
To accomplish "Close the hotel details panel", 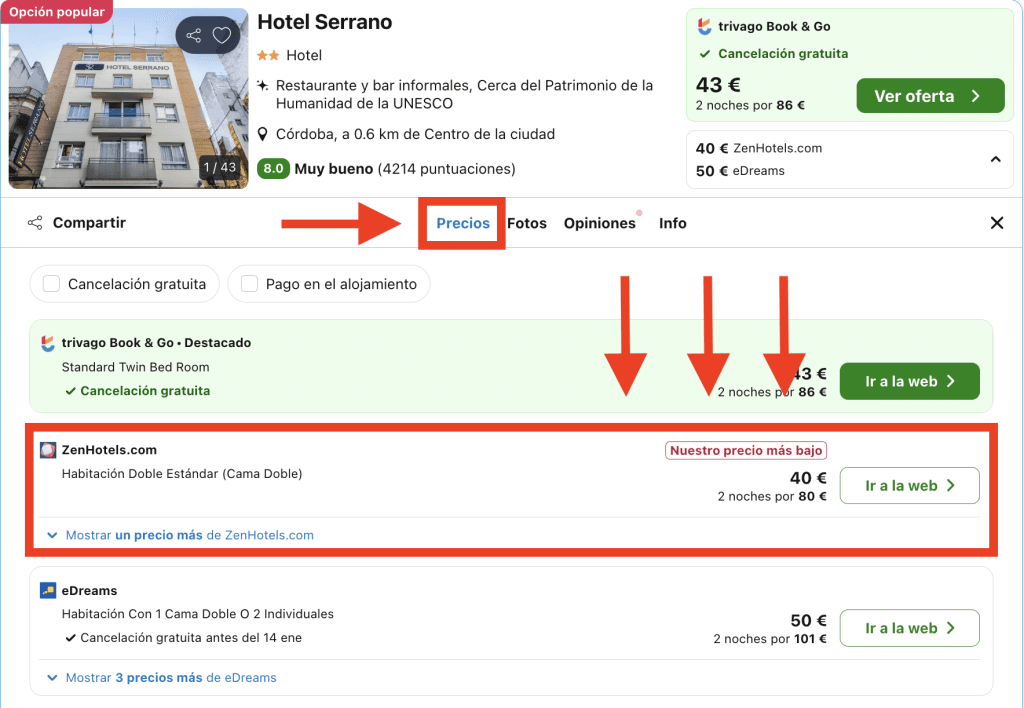I will click(x=996, y=223).
